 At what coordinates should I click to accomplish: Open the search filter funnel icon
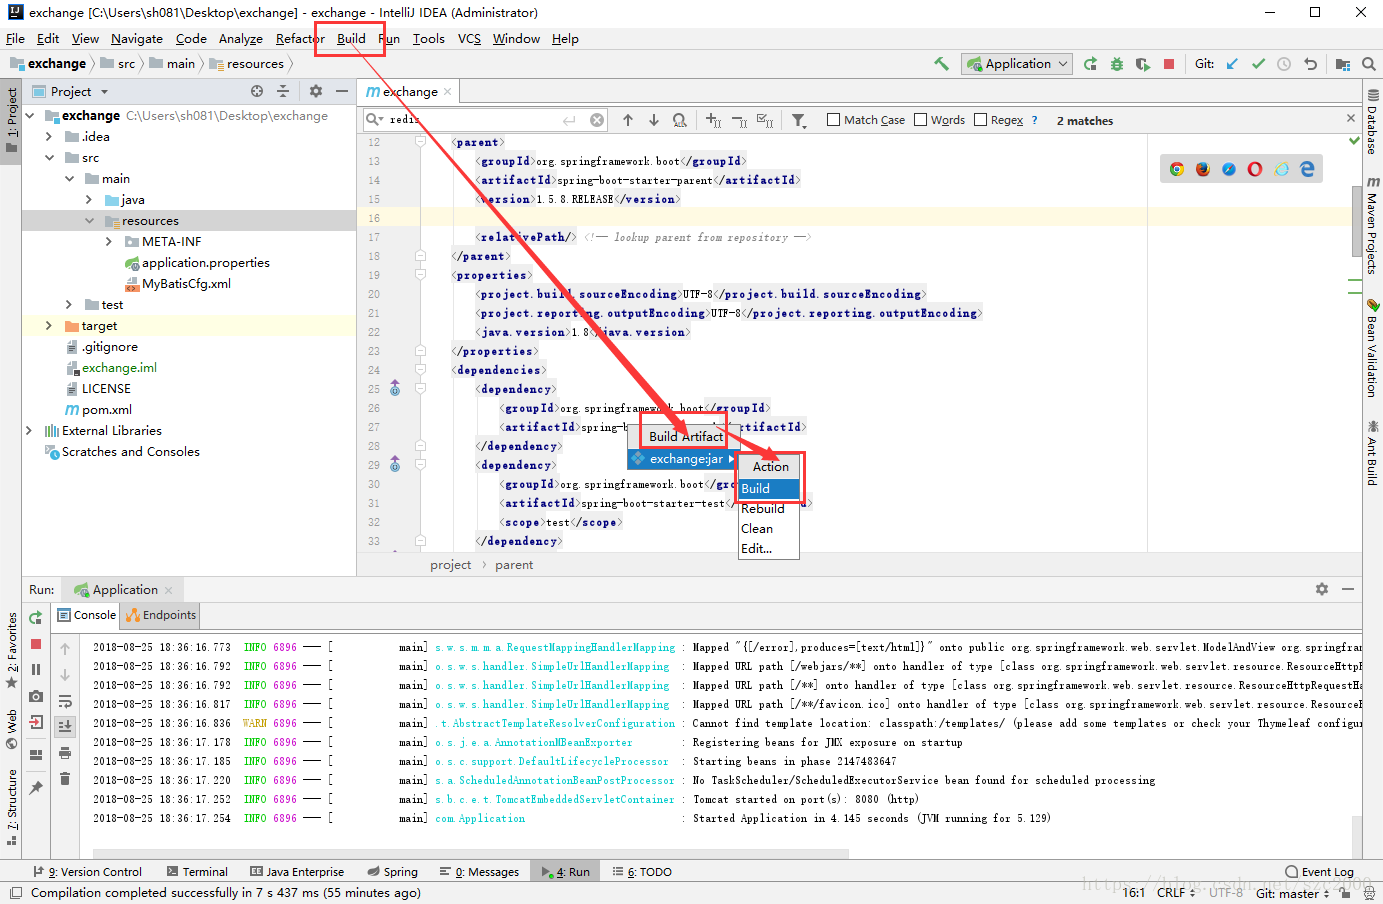(799, 120)
